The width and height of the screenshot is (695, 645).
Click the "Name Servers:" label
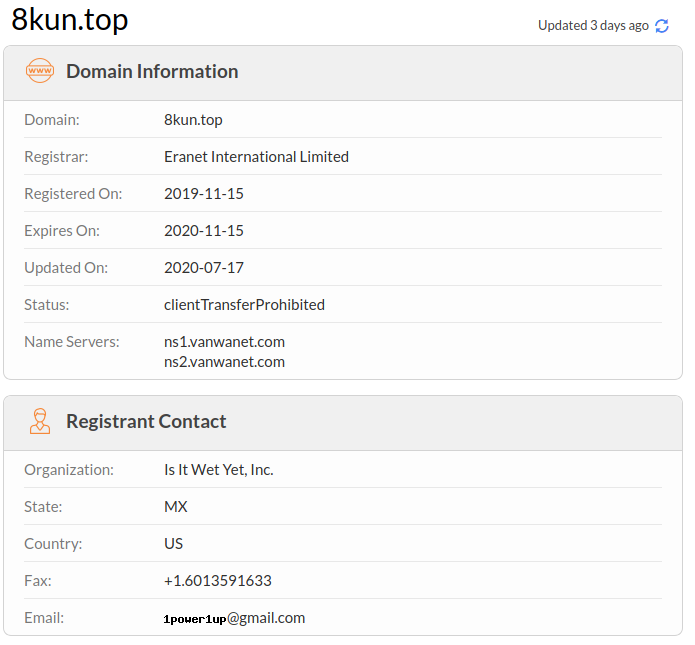click(72, 342)
